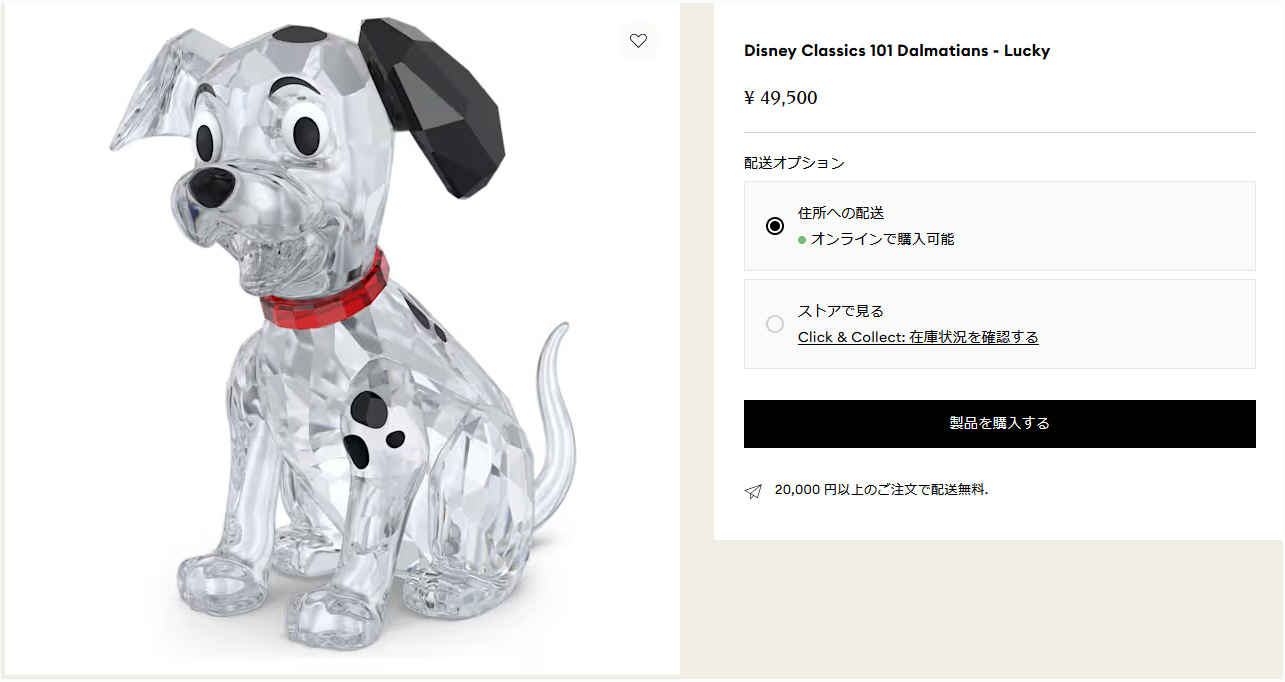
Task: Click the paper plane free shipping icon
Action: point(751,489)
